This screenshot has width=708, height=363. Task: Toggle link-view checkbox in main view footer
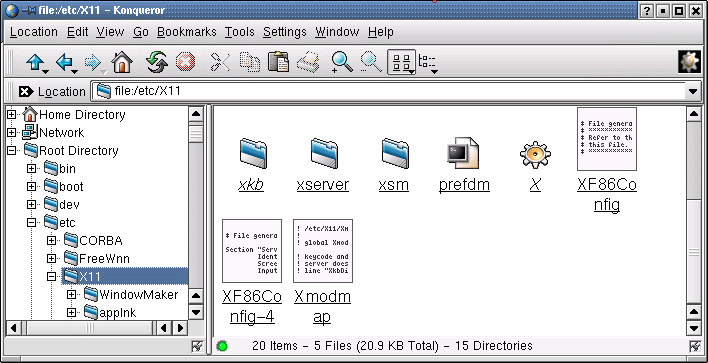tap(694, 347)
